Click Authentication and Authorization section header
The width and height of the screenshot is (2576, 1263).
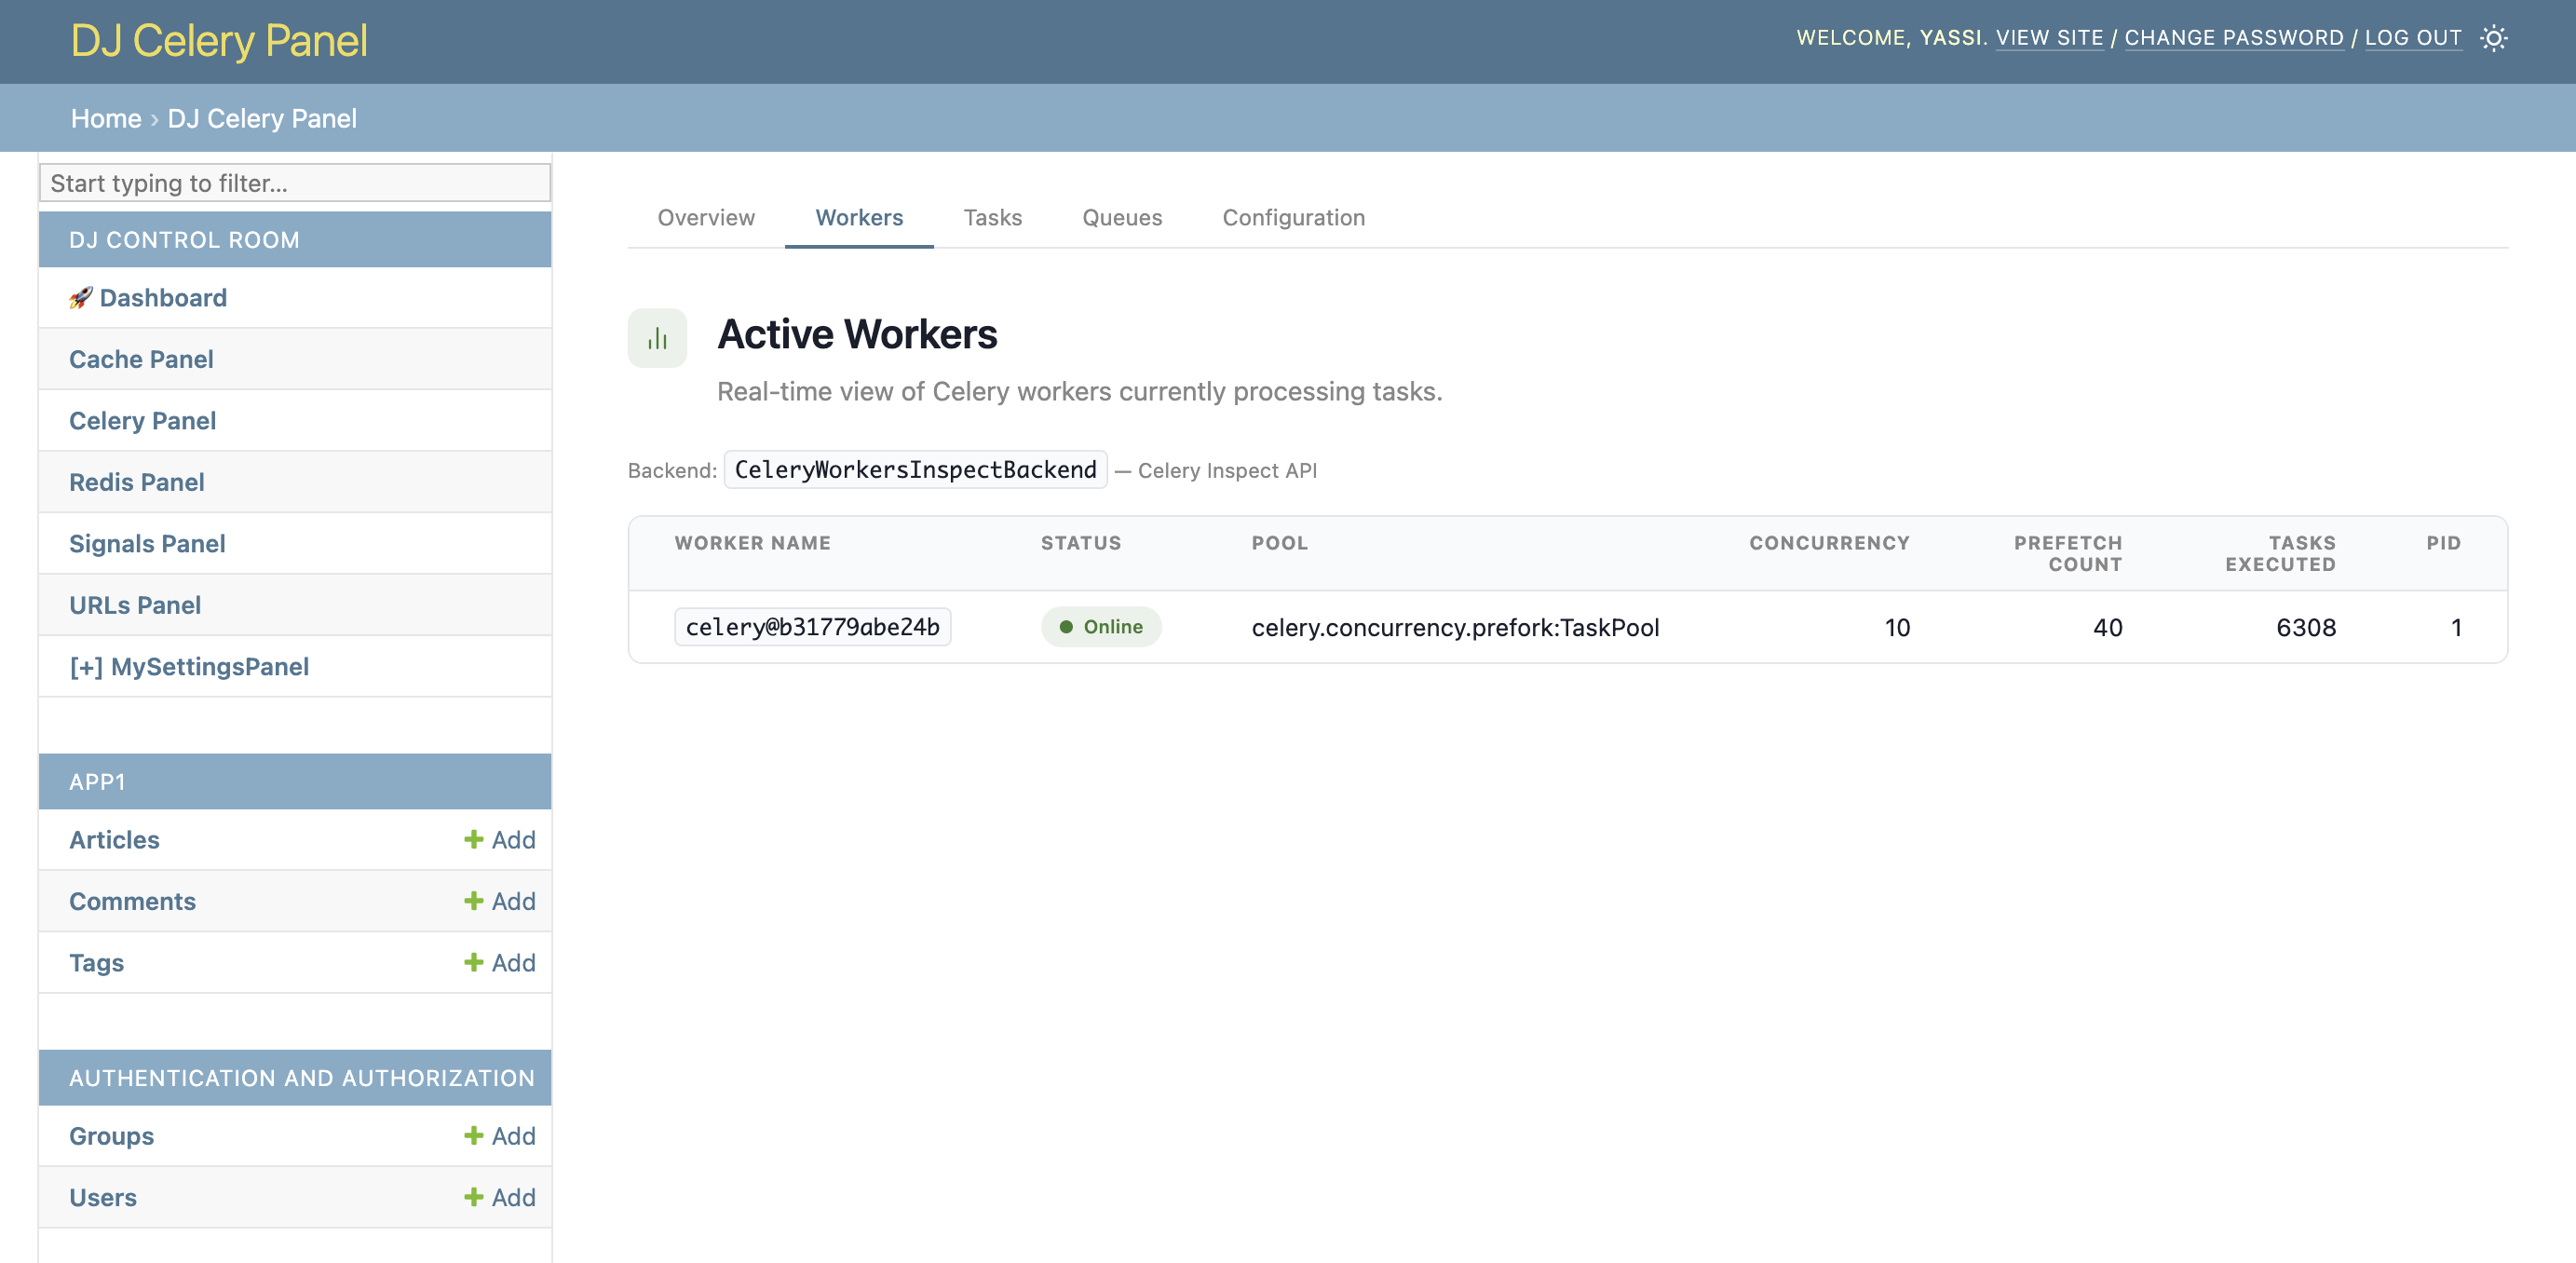[295, 1077]
